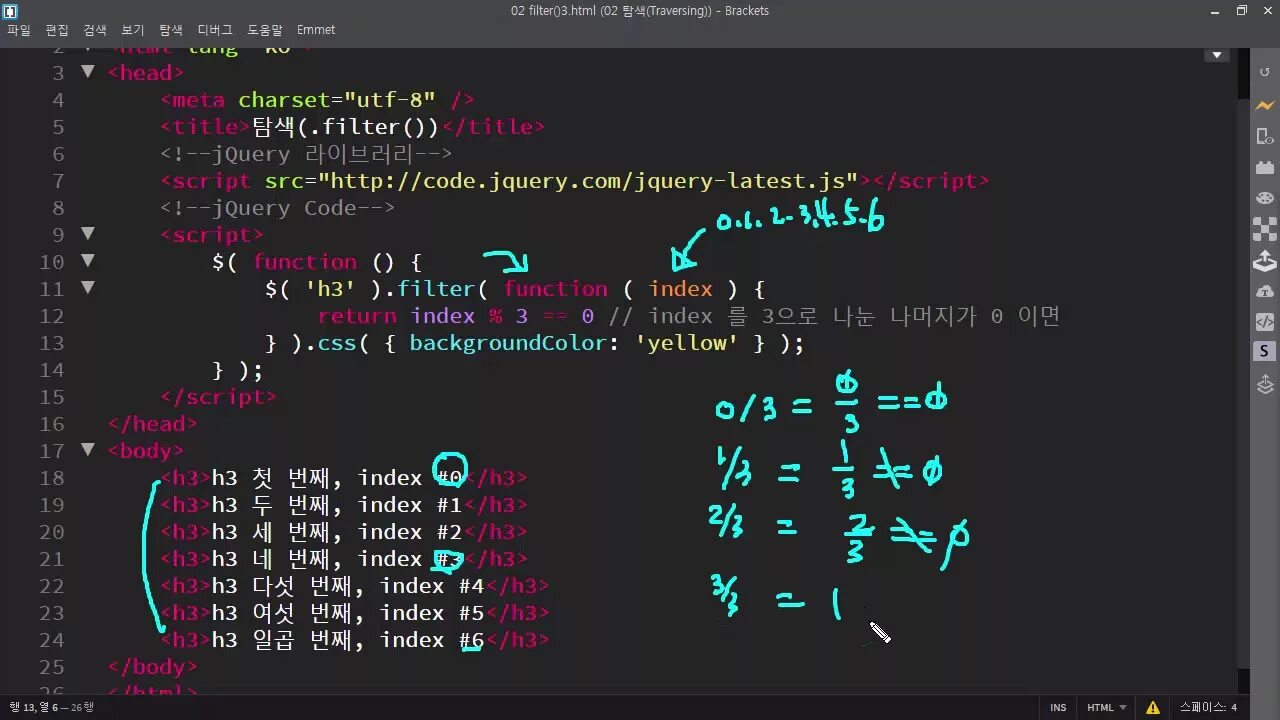
Task: Open the 디버그 menu
Action: point(215,30)
